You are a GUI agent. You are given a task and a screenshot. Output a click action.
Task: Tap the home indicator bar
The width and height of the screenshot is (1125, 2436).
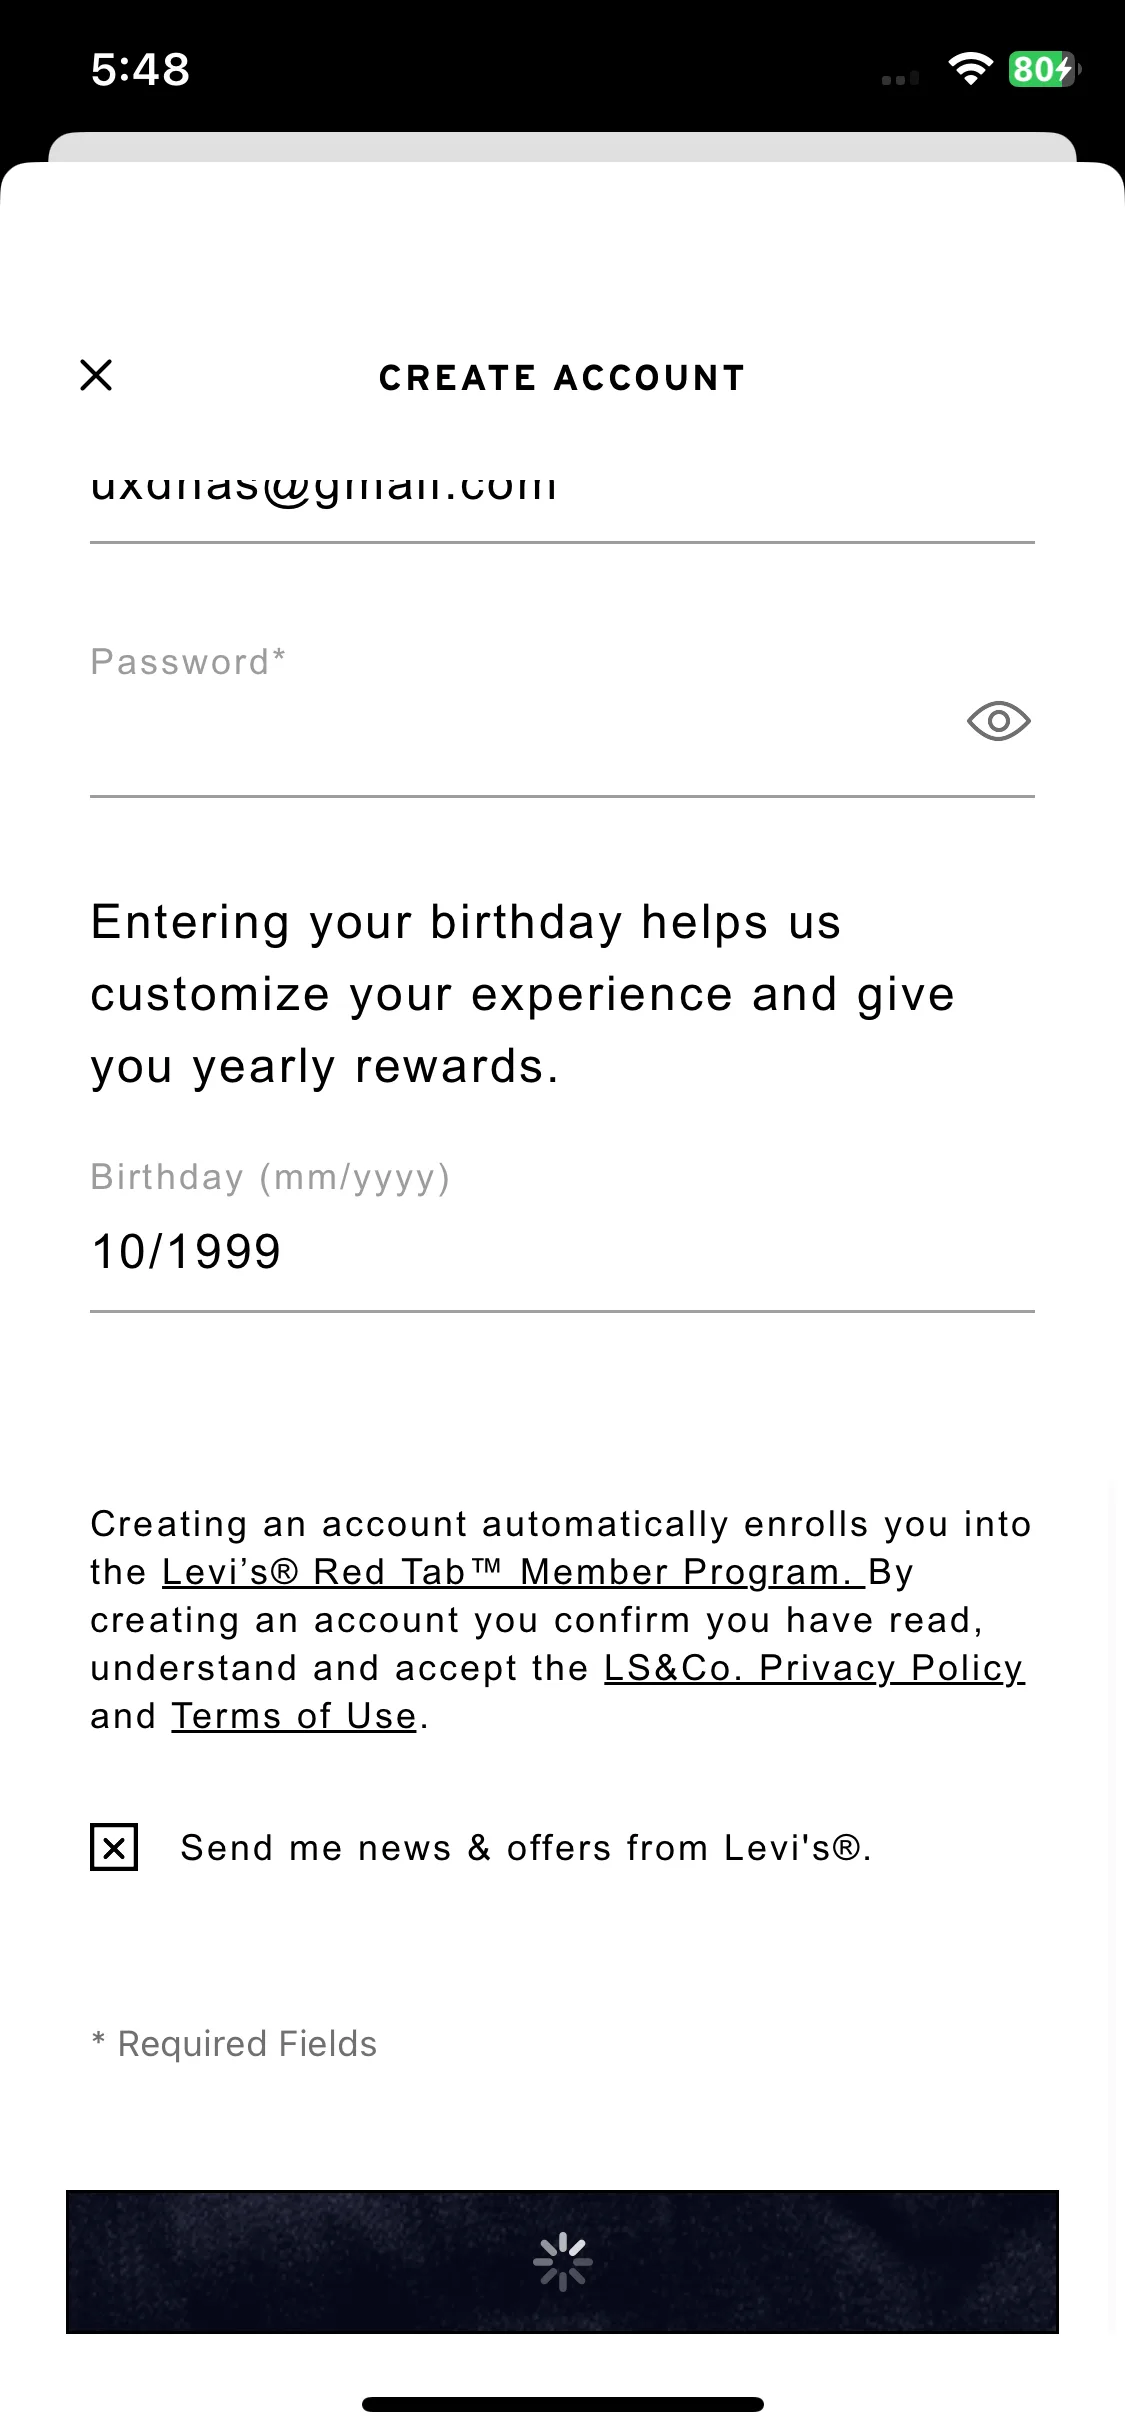click(562, 2404)
